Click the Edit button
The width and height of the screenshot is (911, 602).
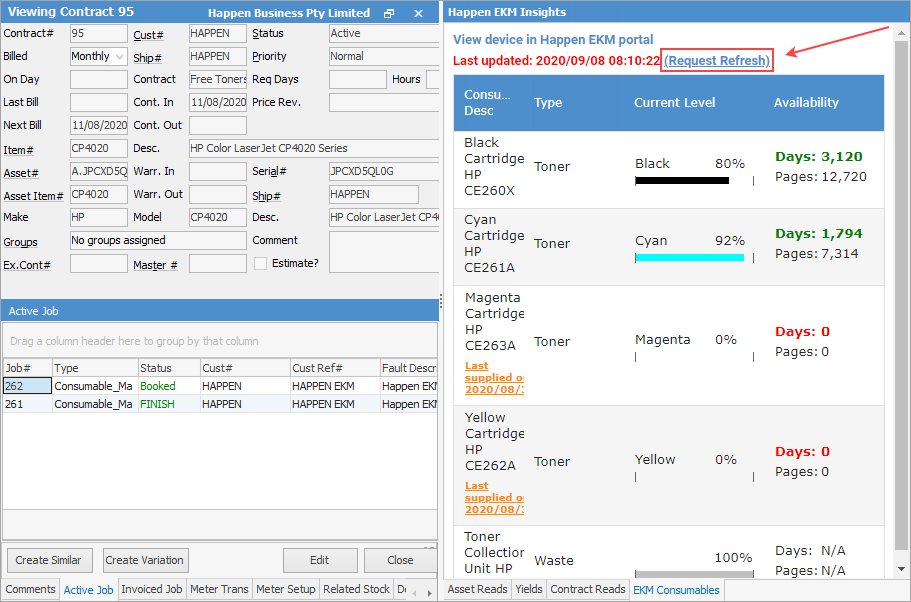(319, 560)
